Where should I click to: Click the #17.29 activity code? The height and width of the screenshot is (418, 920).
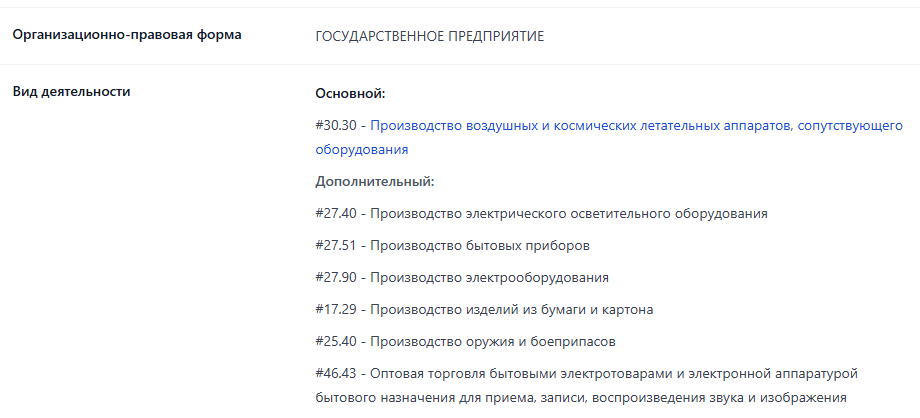[x=336, y=309]
